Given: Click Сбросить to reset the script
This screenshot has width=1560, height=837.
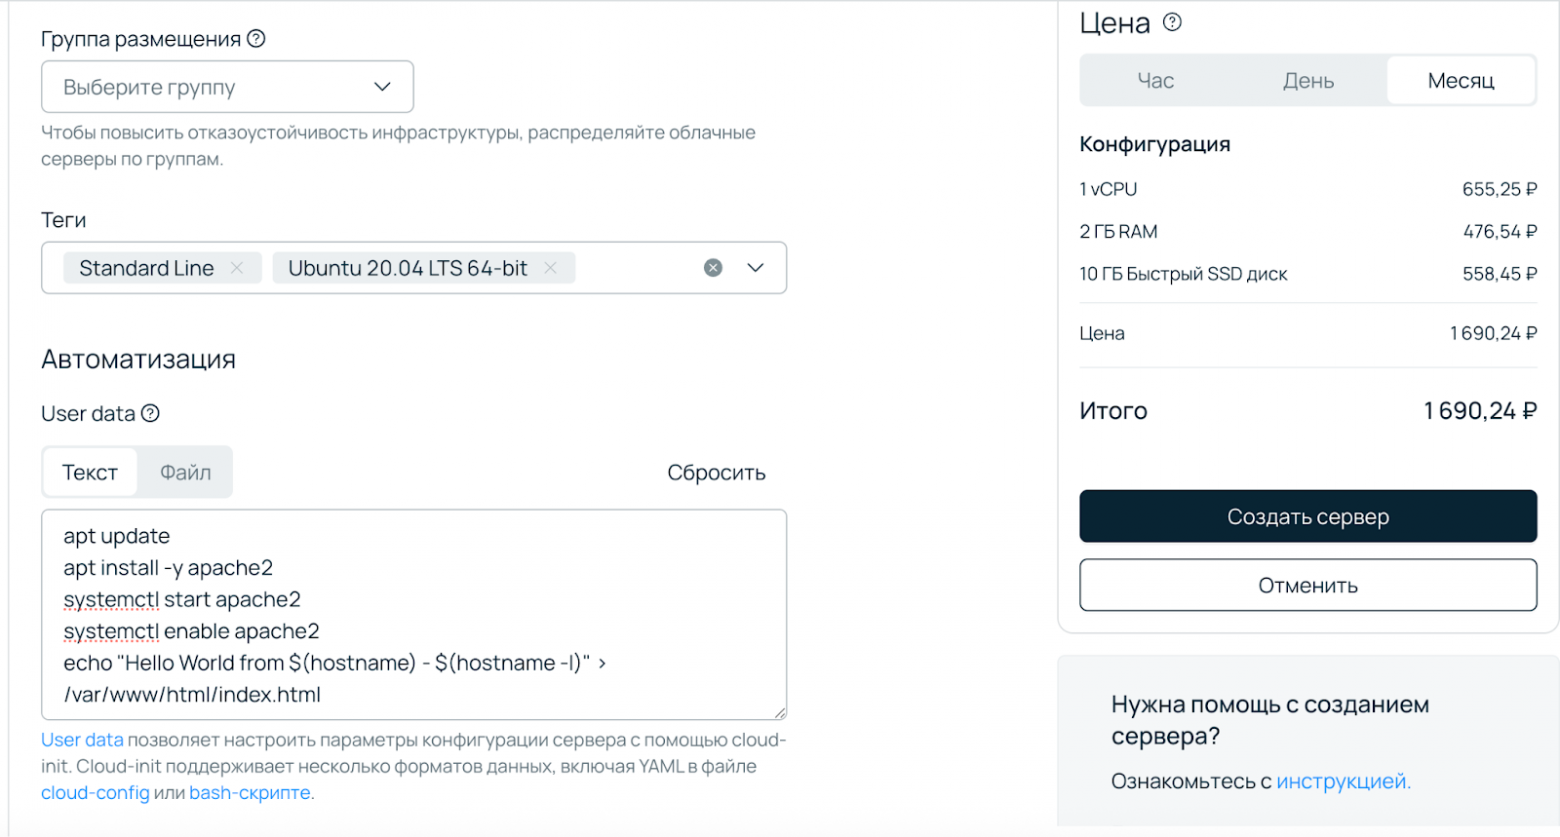Looking at the screenshot, I should 716,472.
